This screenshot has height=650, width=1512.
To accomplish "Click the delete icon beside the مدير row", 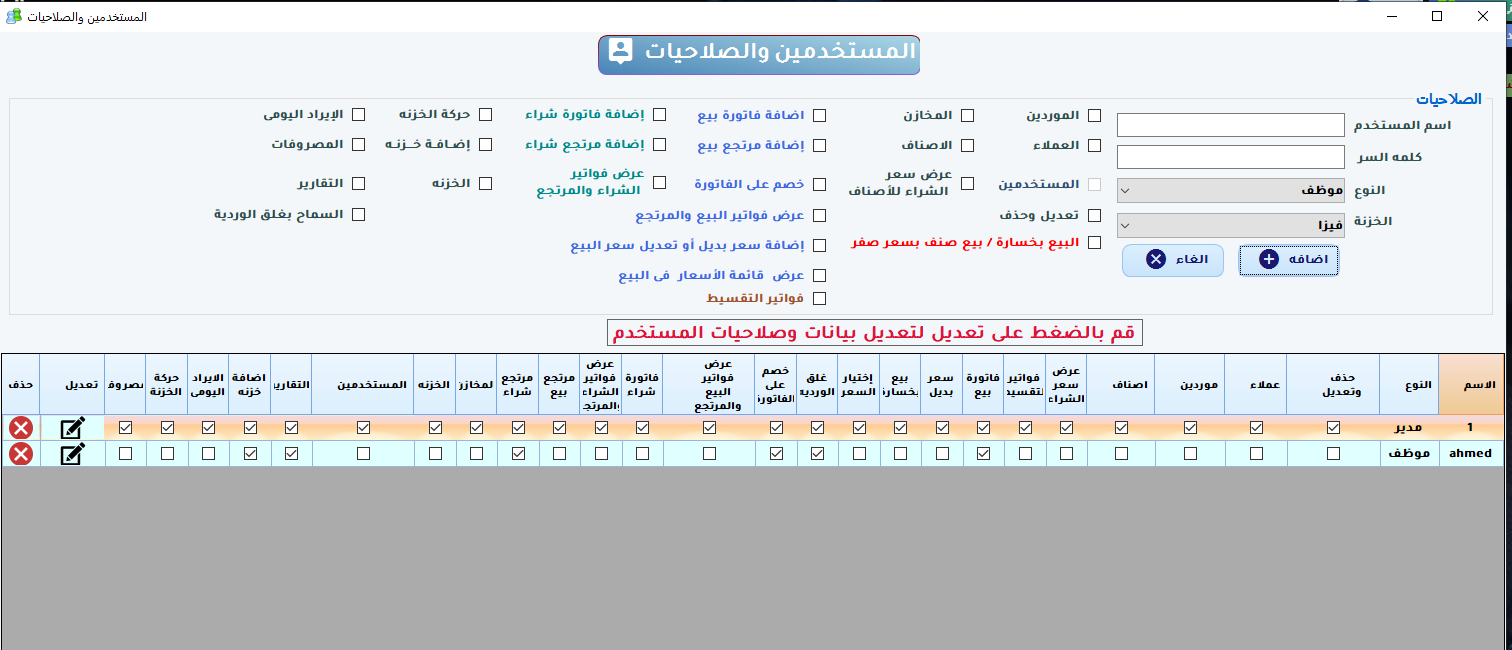I will click(20, 427).
